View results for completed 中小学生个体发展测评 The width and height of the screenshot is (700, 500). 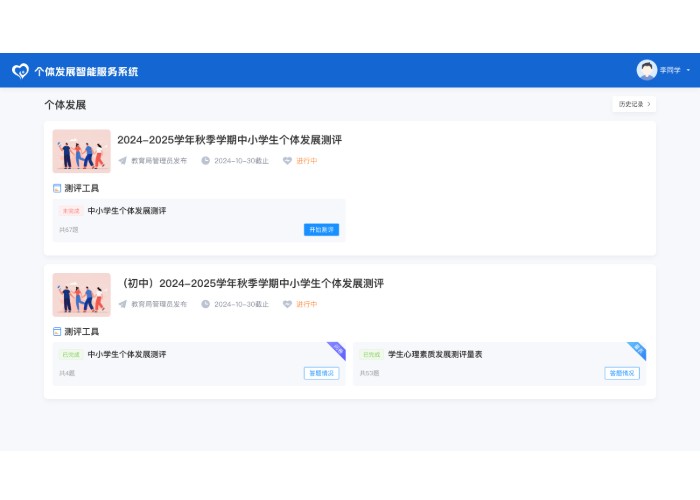click(321, 373)
